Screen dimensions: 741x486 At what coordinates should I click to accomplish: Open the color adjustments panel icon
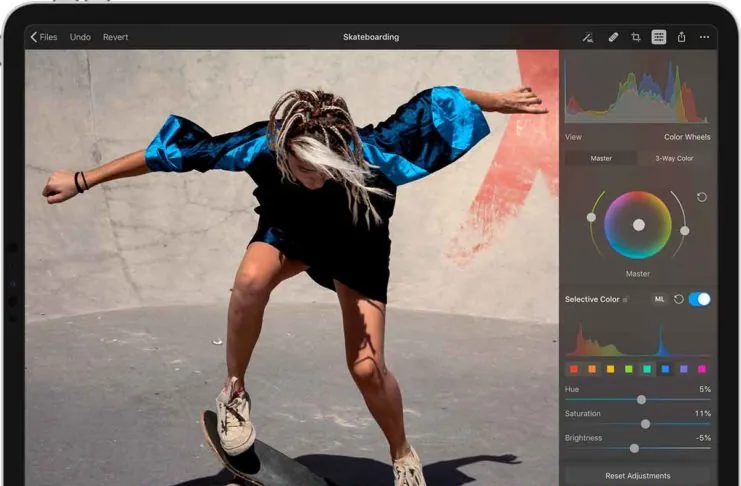click(x=659, y=37)
